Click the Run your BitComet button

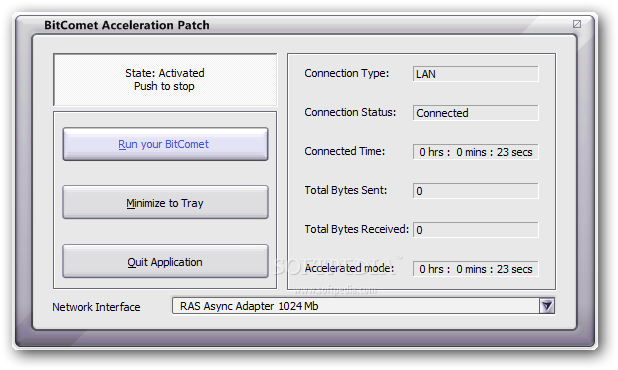[165, 144]
